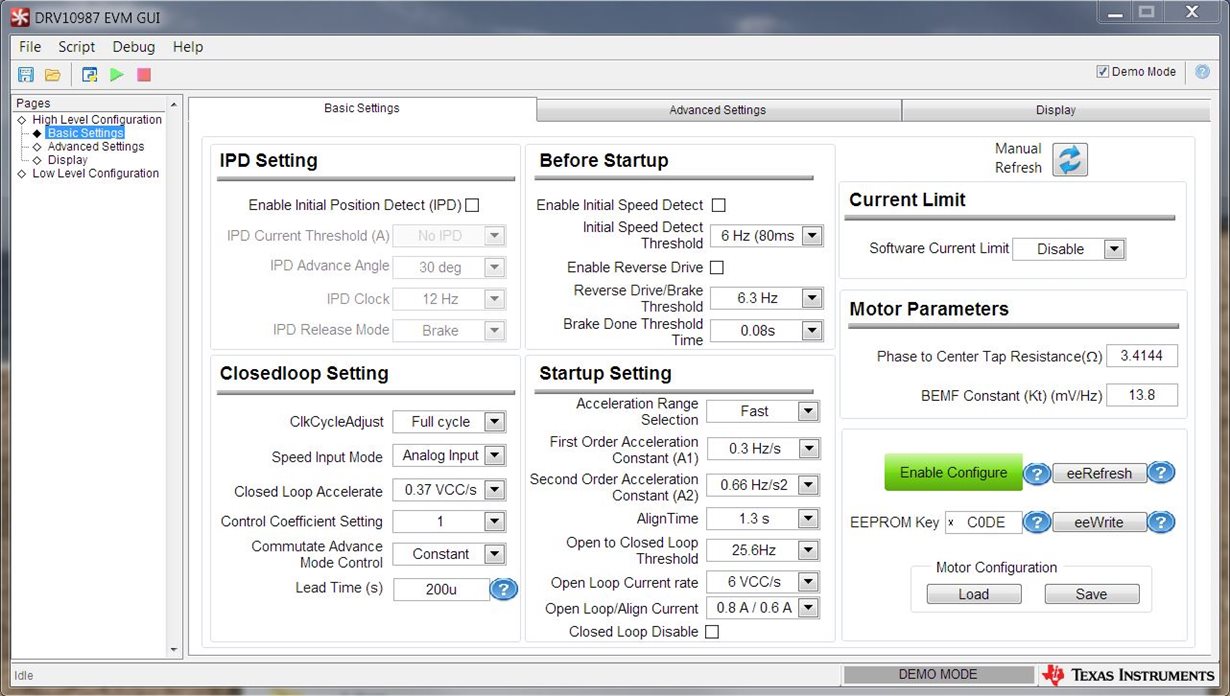This screenshot has width=1230, height=696.
Task: Click the Manual Refresh arrows icon
Action: pos(1069,159)
